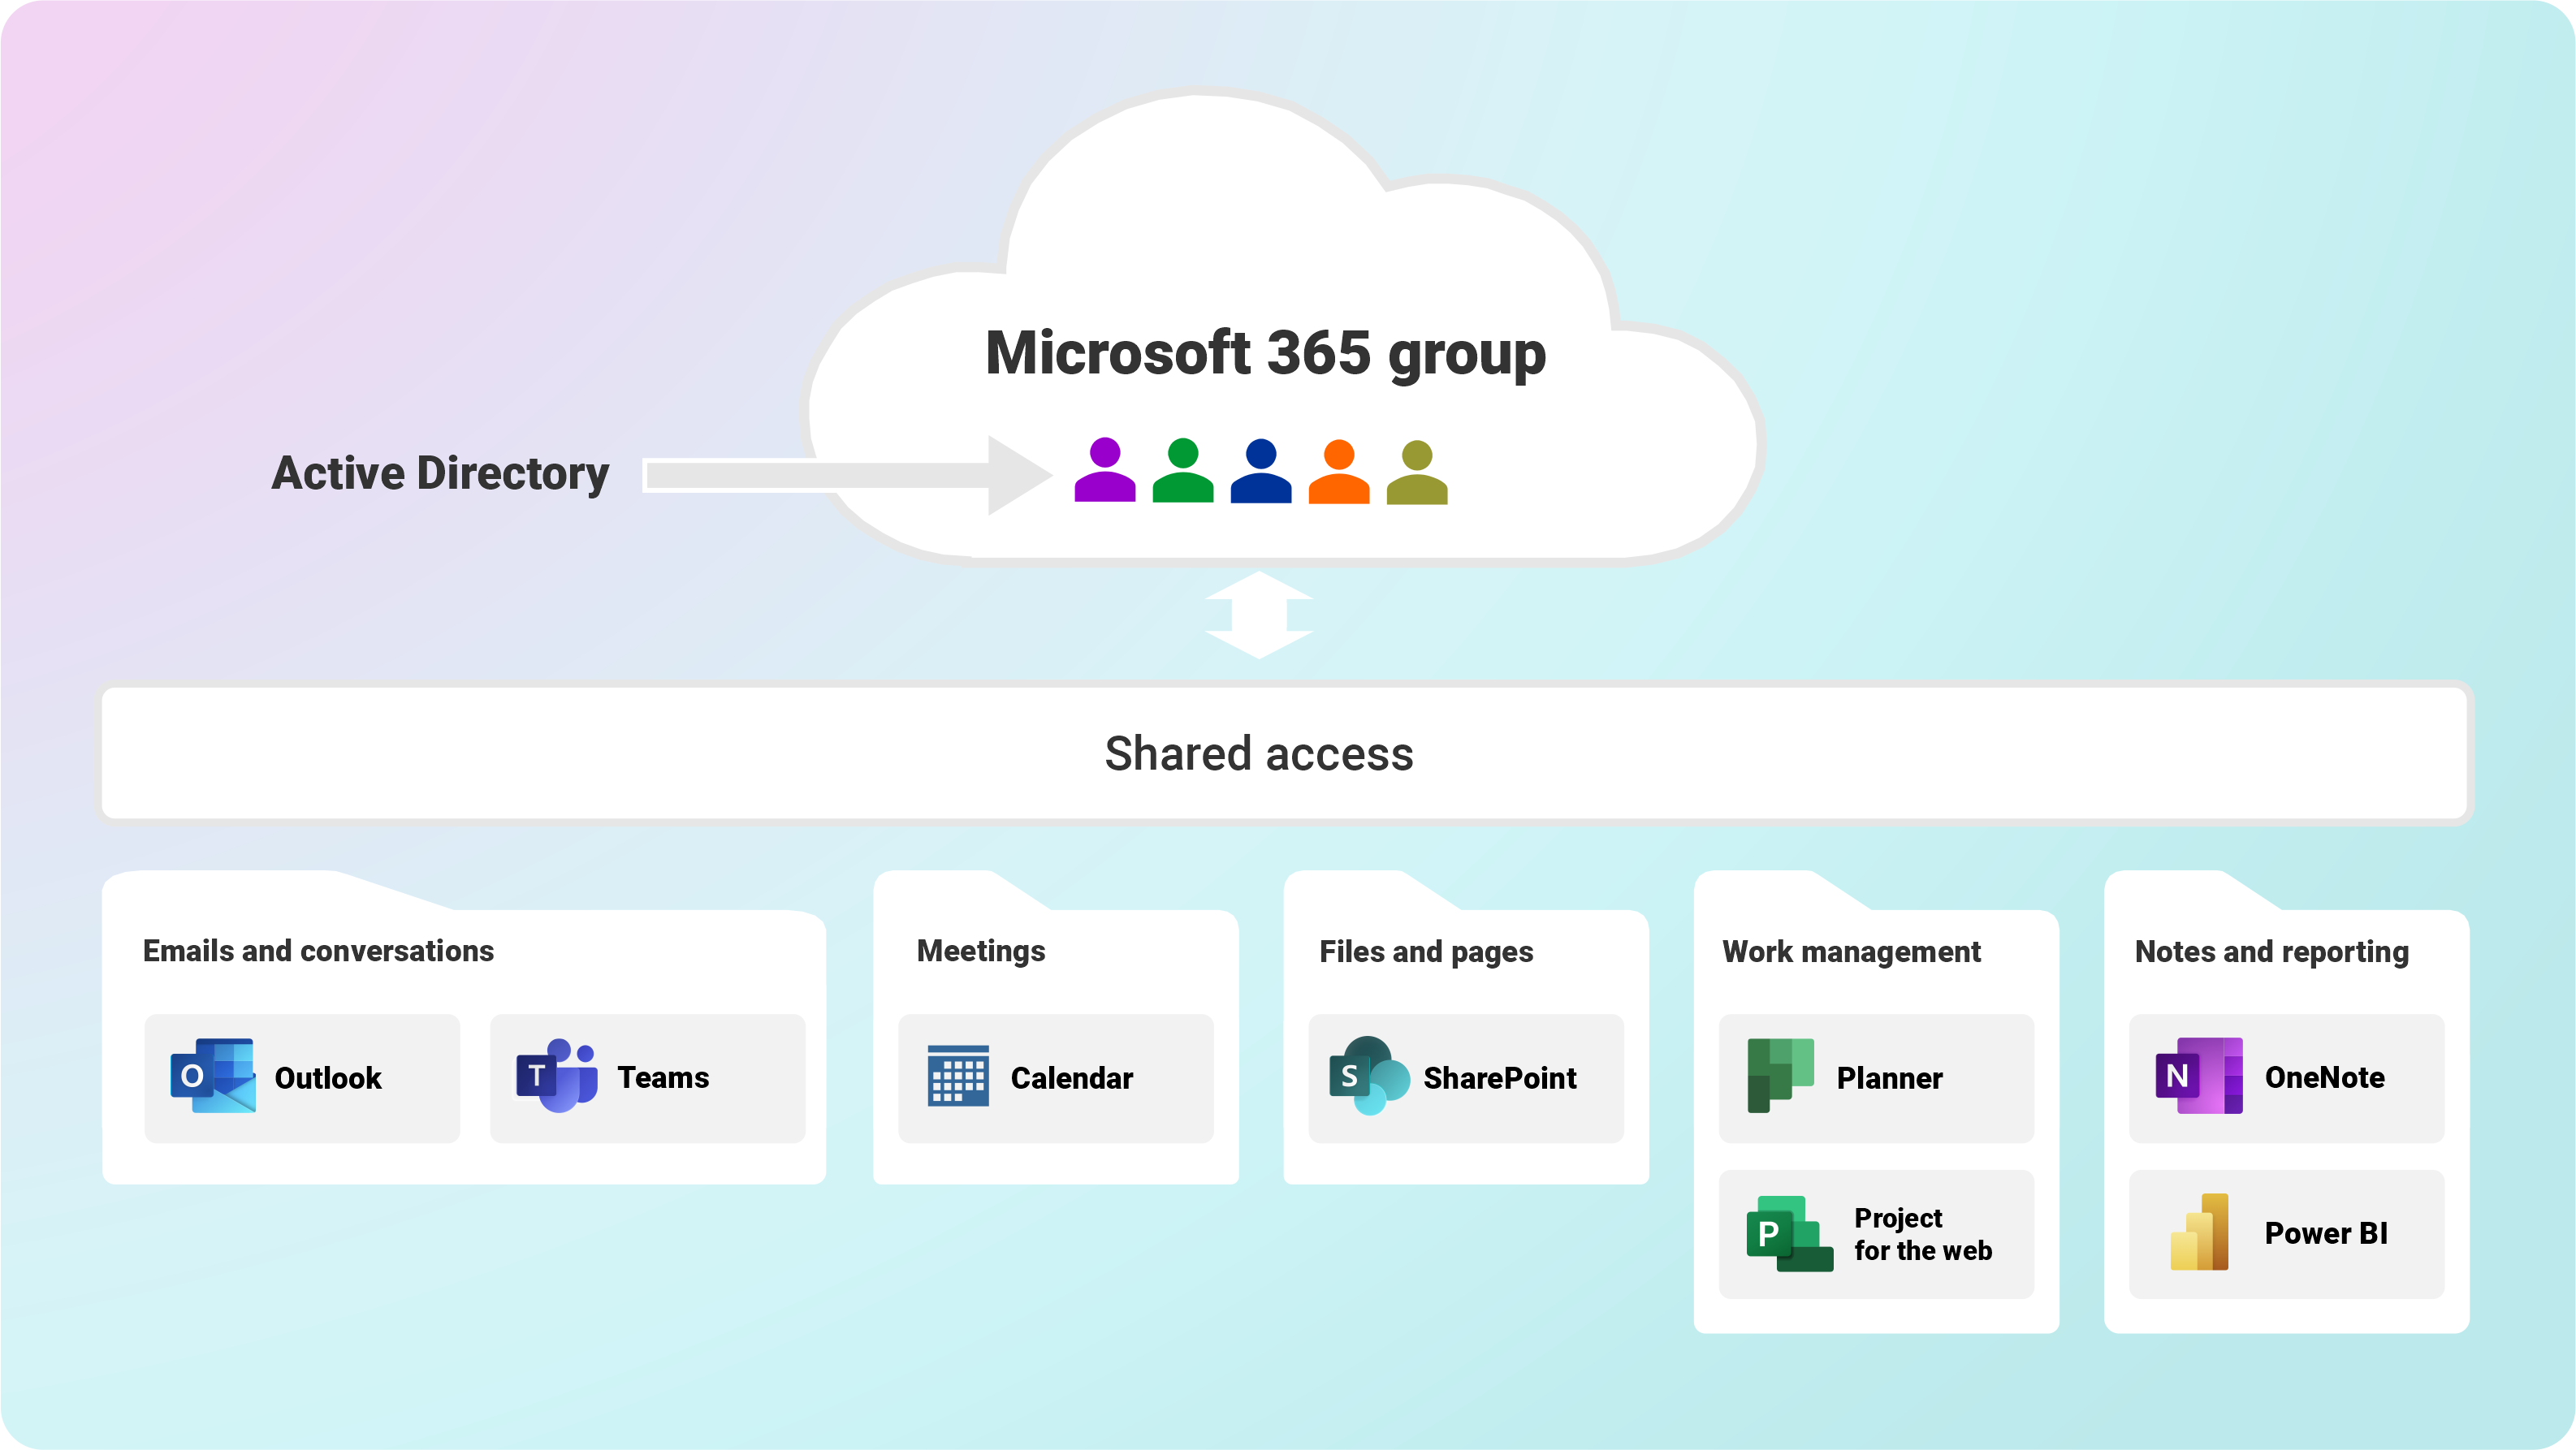Click the 'Microsoft 365 group' title
Image resolution: width=2576 pixels, height=1450 pixels.
click(x=1265, y=354)
